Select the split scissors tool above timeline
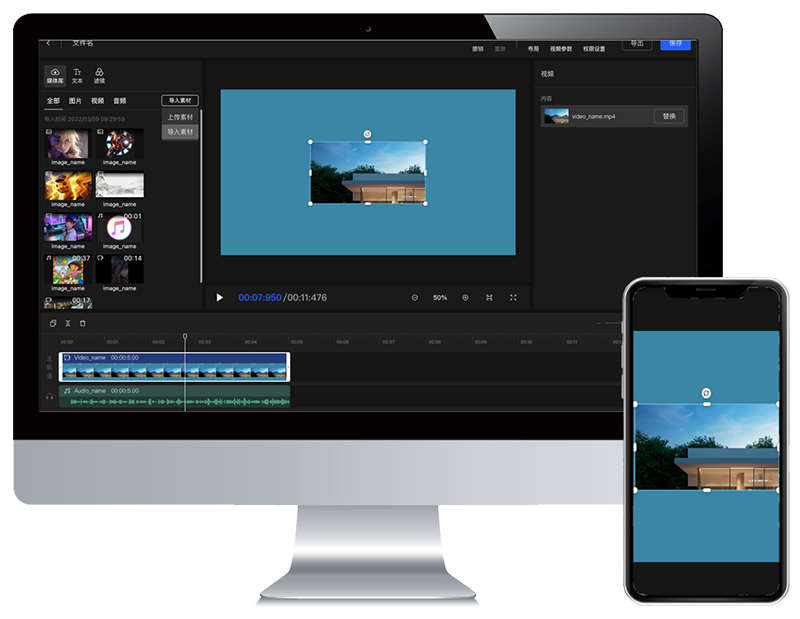Image resolution: width=800 pixels, height=619 pixels. coord(68,323)
